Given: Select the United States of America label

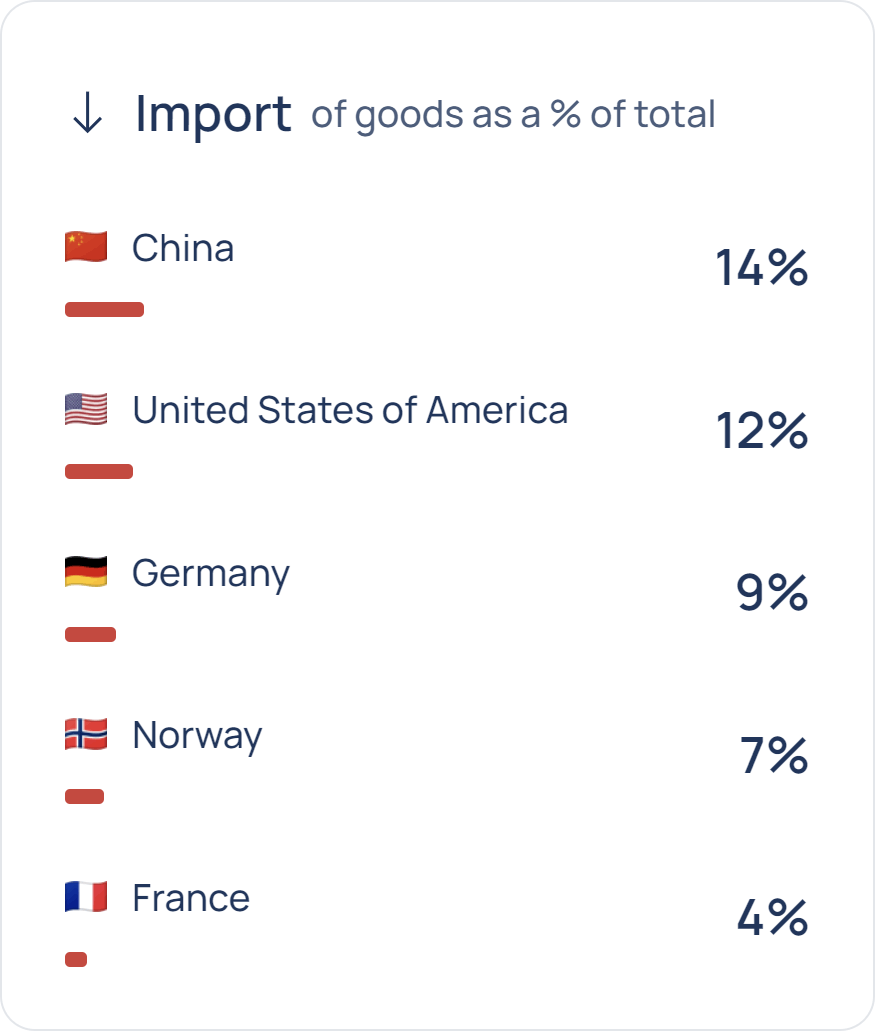Looking at the screenshot, I should pos(350,410).
